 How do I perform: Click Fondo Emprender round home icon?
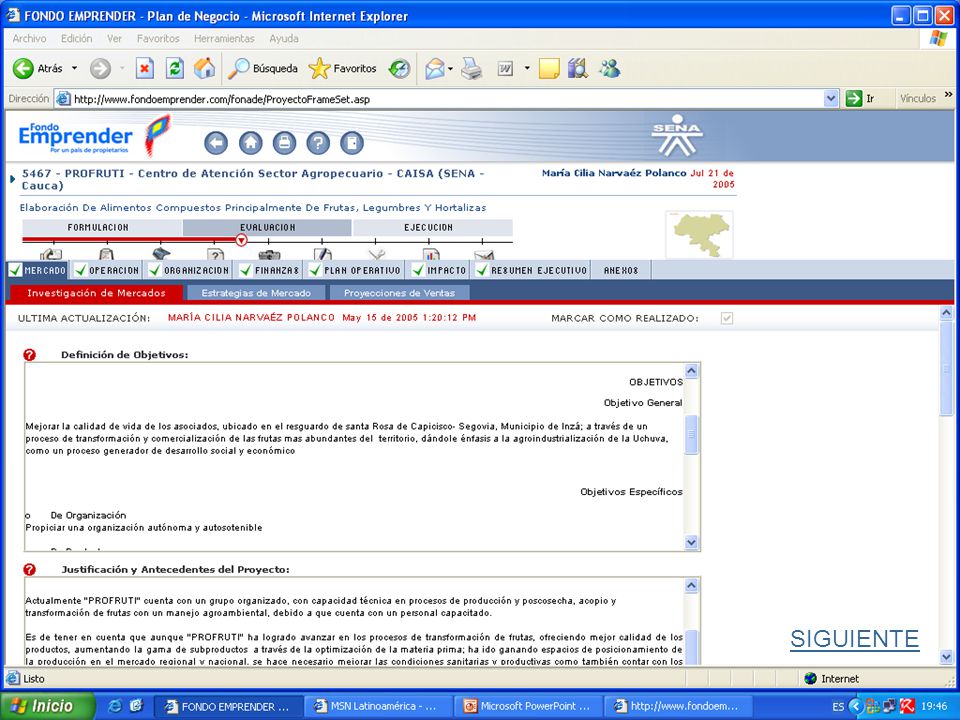[250, 143]
